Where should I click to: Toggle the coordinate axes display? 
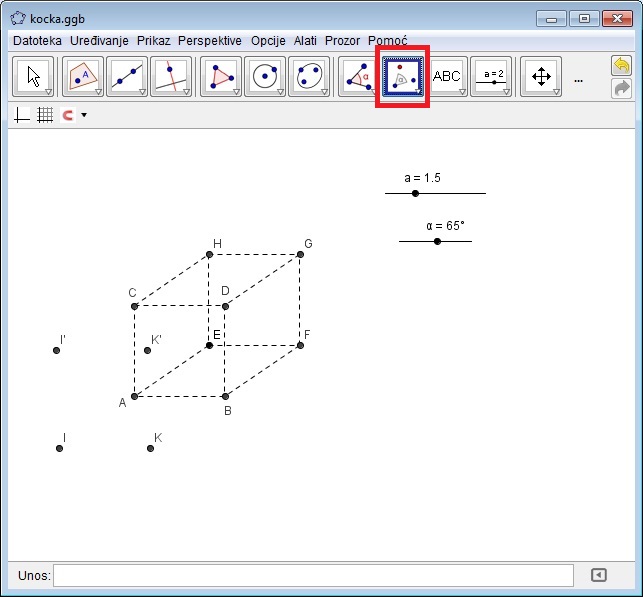click(22, 115)
